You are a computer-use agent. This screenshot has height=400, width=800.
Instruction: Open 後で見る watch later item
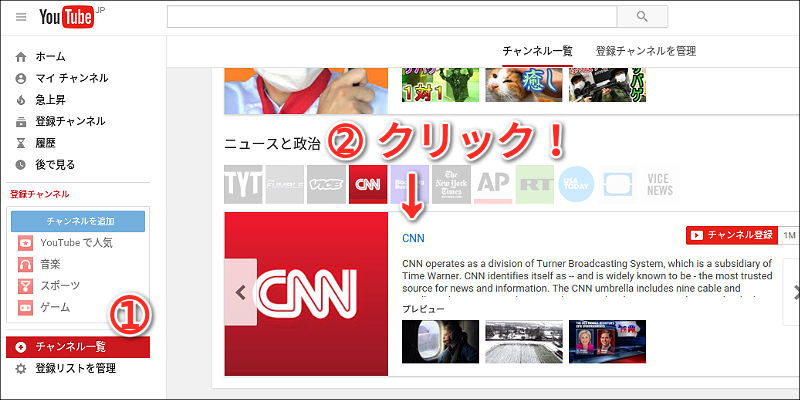point(55,165)
